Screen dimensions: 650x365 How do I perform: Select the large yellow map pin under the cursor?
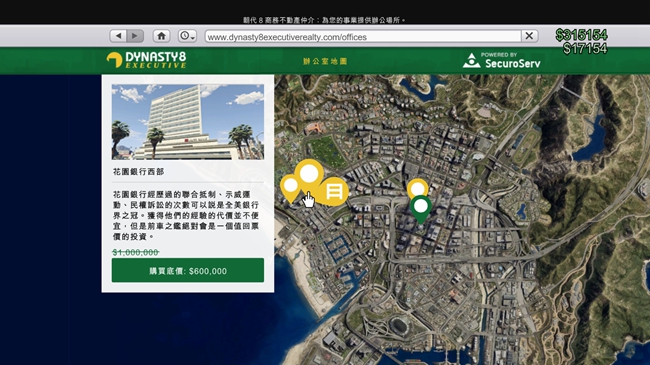309,174
